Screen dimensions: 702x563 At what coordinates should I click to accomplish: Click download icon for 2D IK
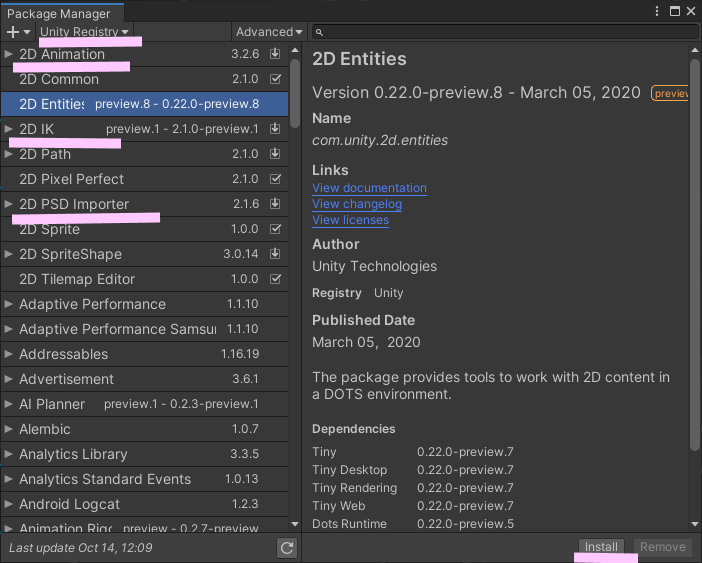[275, 129]
